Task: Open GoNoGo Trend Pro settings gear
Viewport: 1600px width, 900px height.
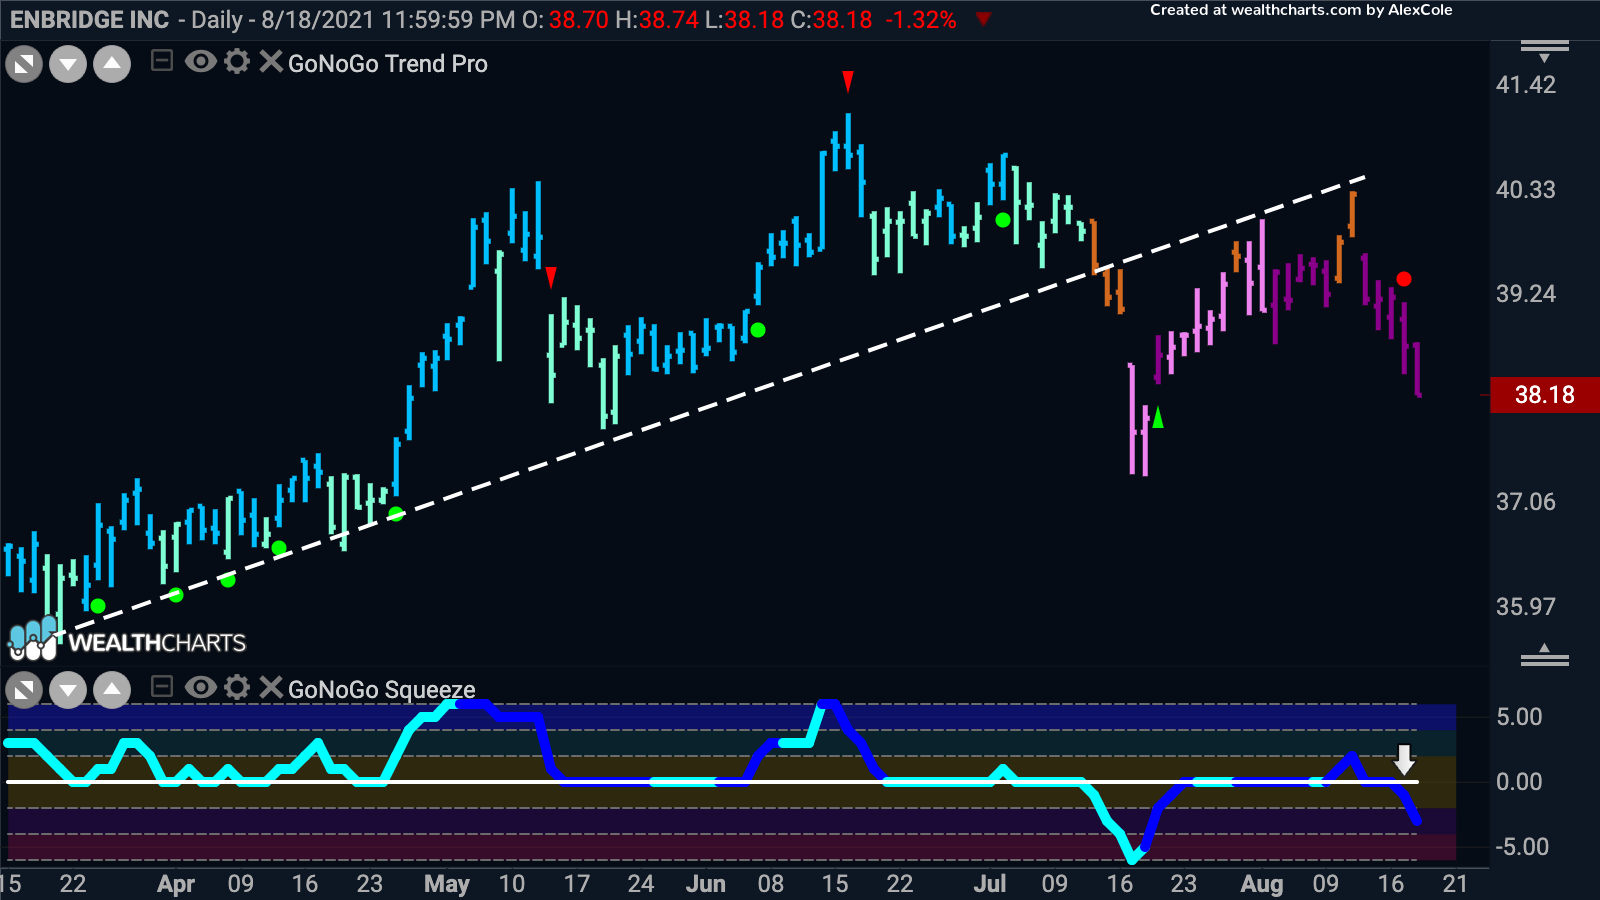Action: pos(237,62)
